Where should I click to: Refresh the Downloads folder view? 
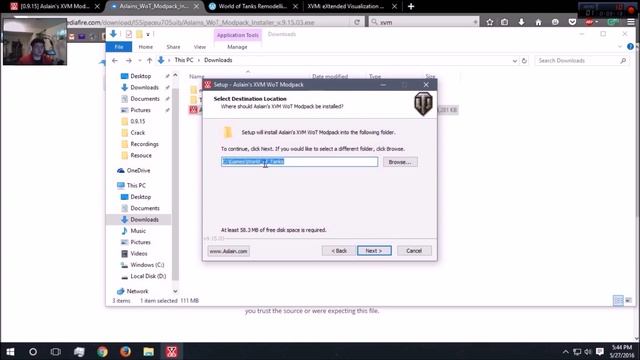524,61
